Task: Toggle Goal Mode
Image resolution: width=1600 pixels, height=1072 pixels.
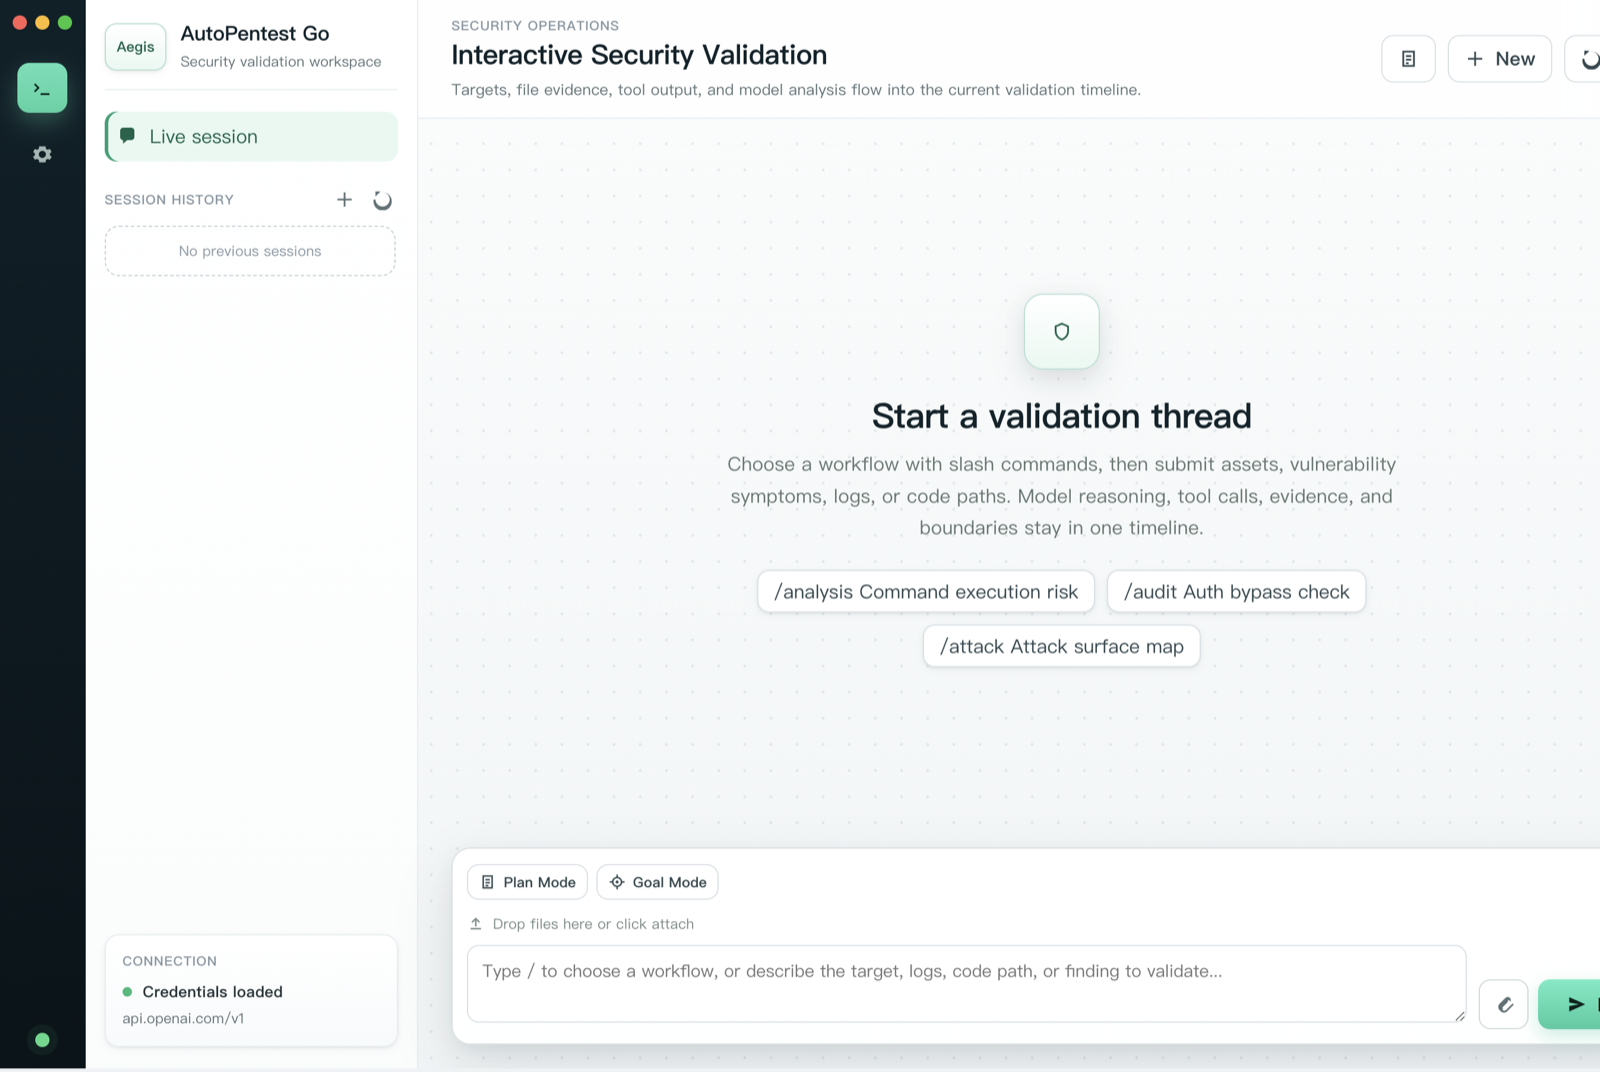Action: coord(657,882)
